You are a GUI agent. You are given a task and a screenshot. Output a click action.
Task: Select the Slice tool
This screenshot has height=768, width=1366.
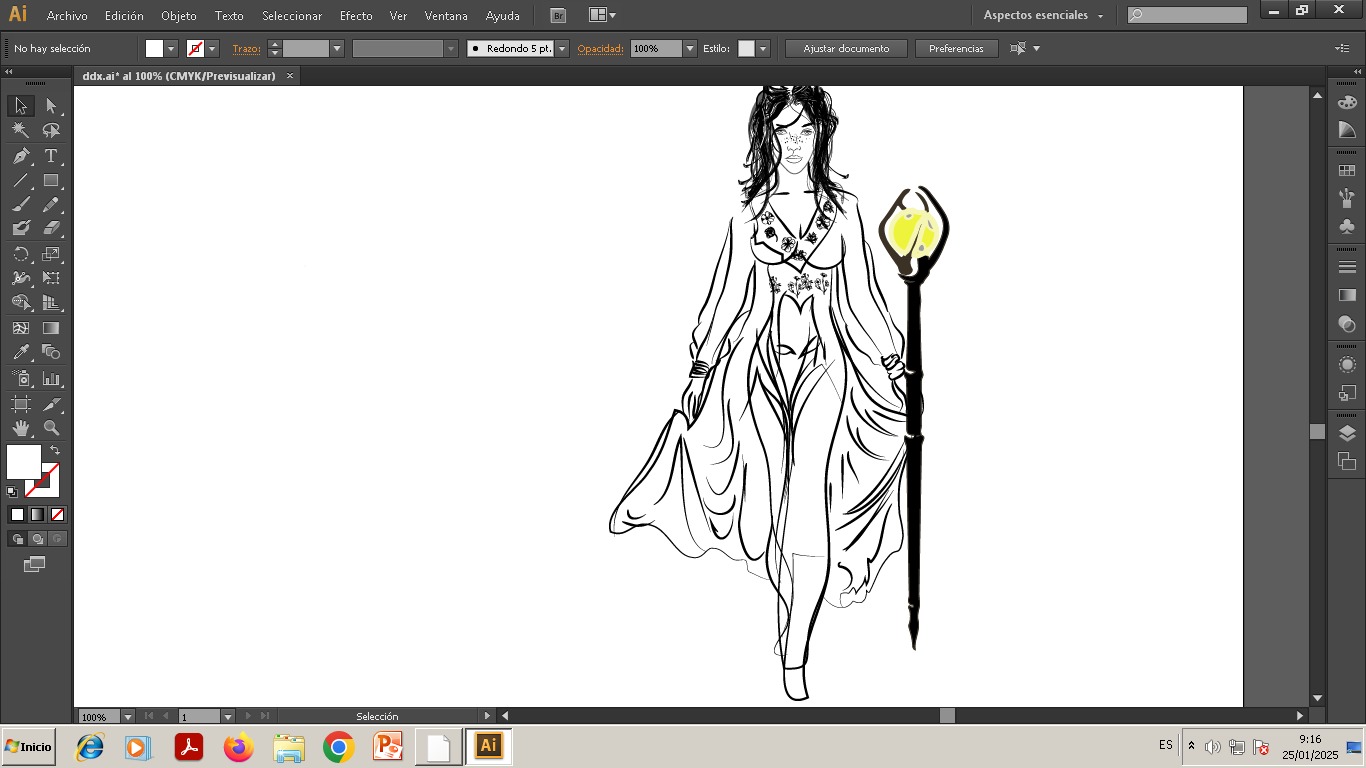(51, 404)
